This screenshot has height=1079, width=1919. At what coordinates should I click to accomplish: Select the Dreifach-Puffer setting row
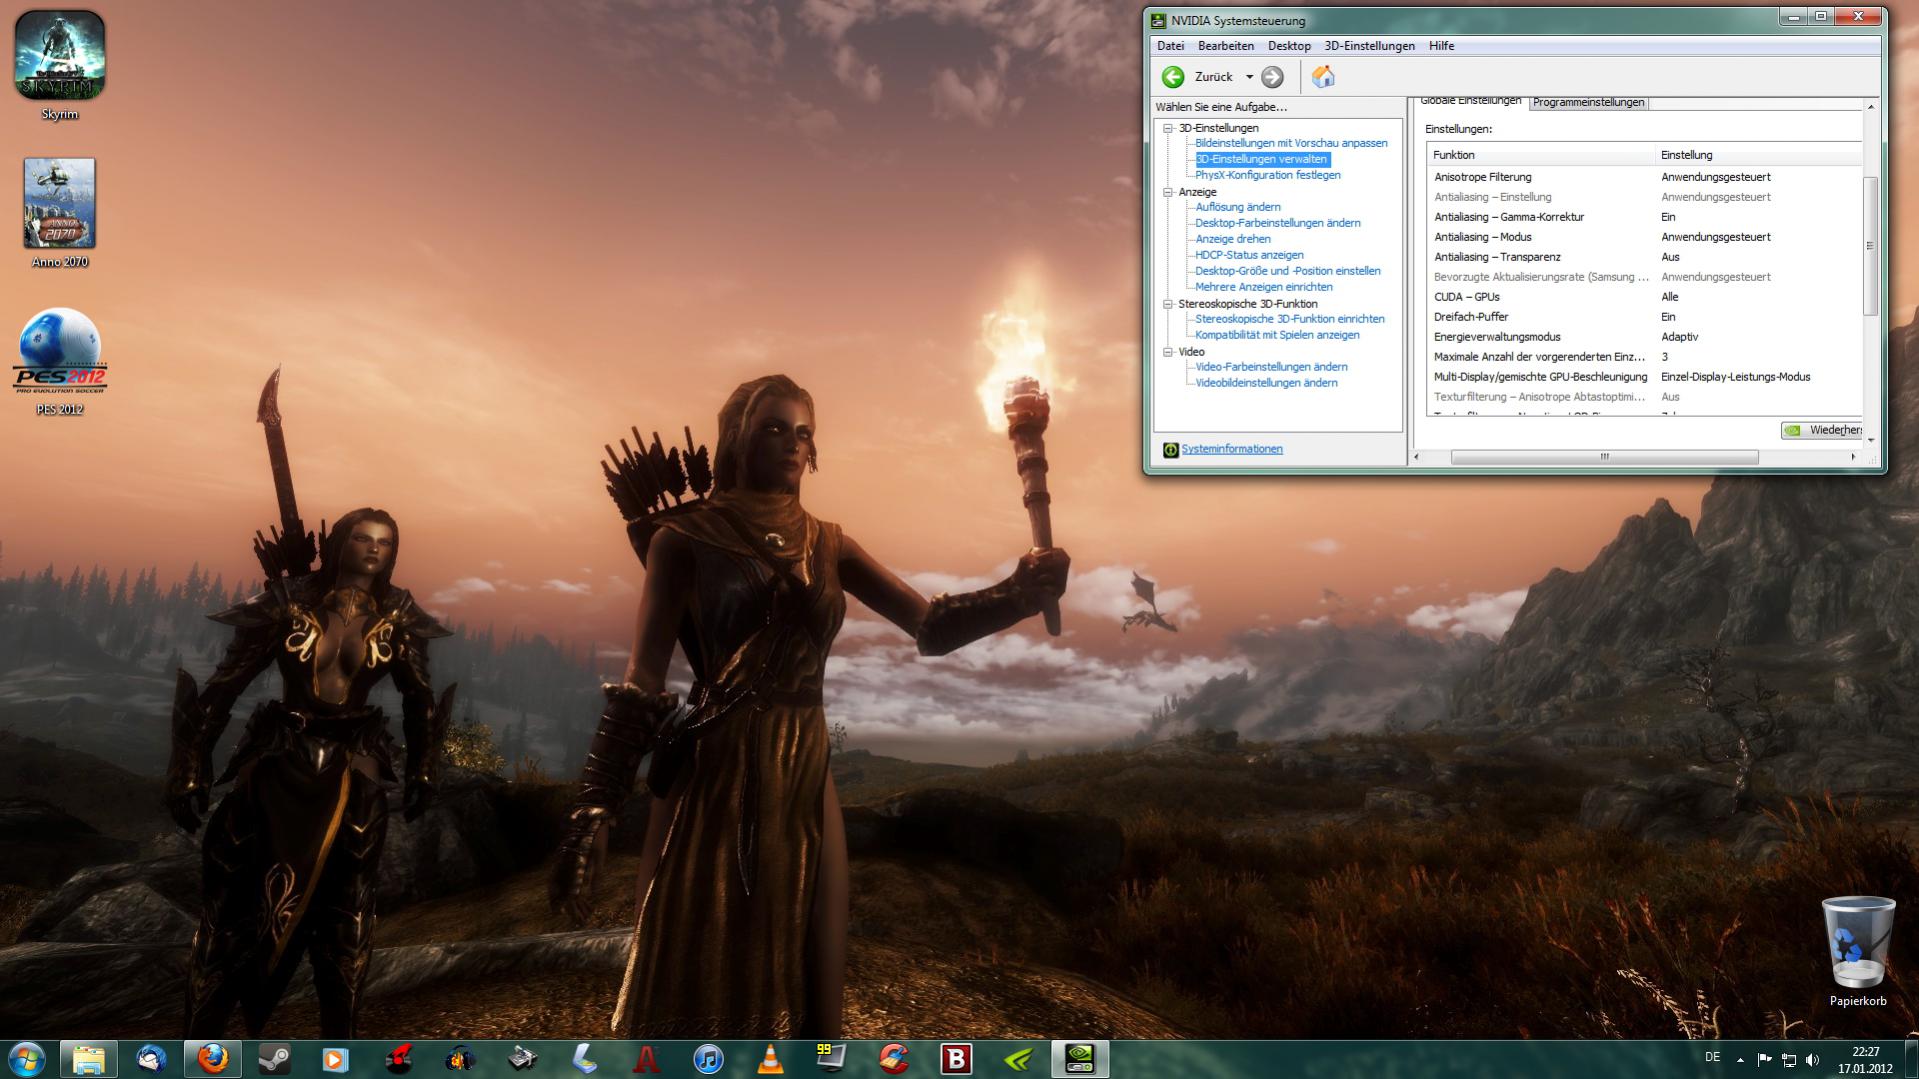tap(1644, 317)
